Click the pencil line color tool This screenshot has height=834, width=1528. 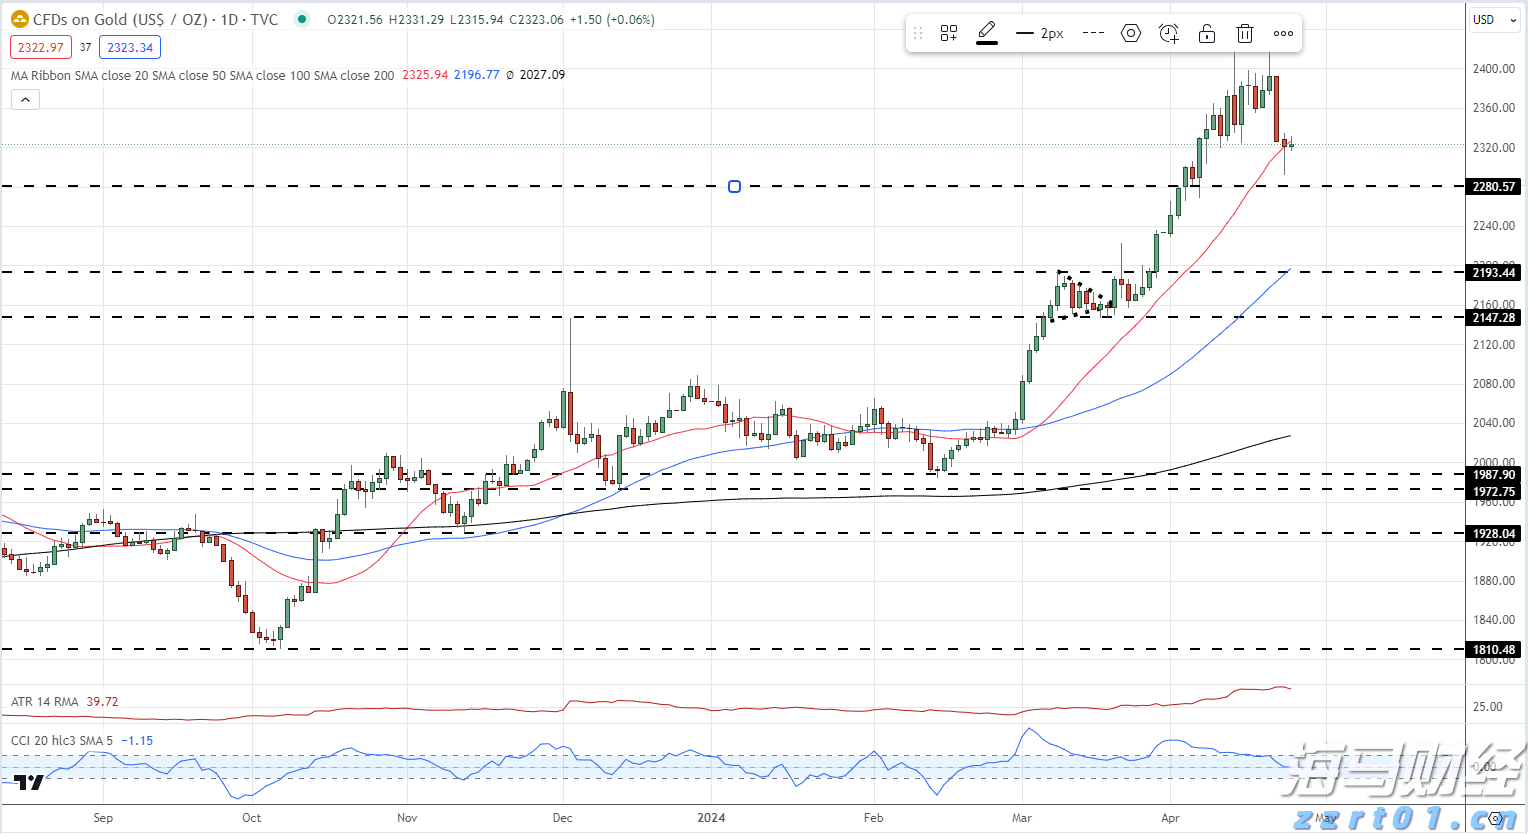(987, 33)
